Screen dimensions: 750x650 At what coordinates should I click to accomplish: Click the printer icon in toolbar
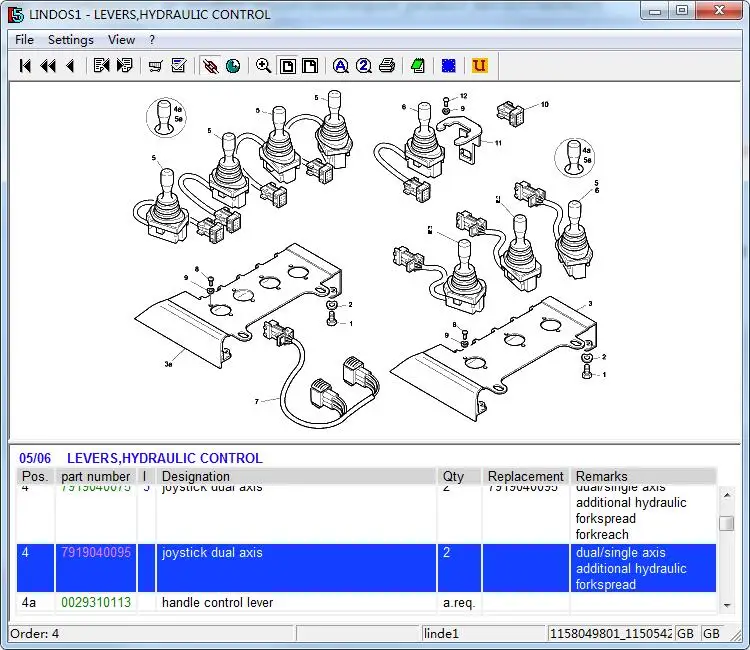coord(387,66)
